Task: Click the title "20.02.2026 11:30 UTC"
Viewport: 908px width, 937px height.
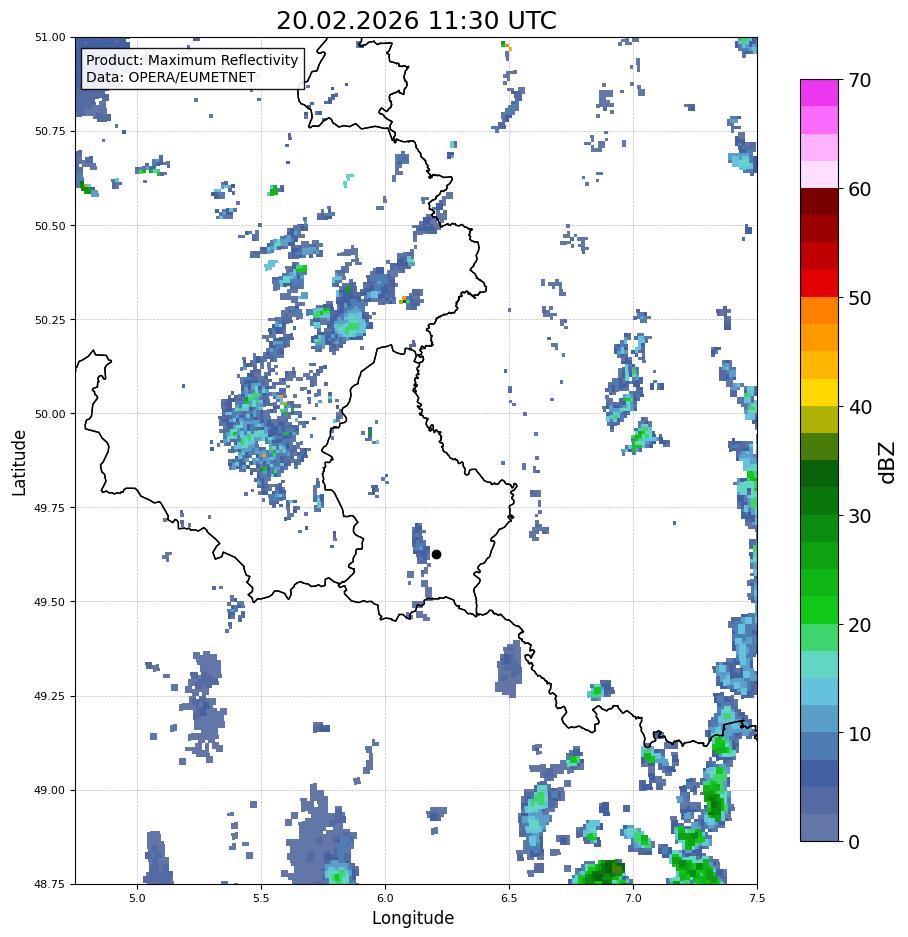Action: pyautogui.click(x=416, y=21)
